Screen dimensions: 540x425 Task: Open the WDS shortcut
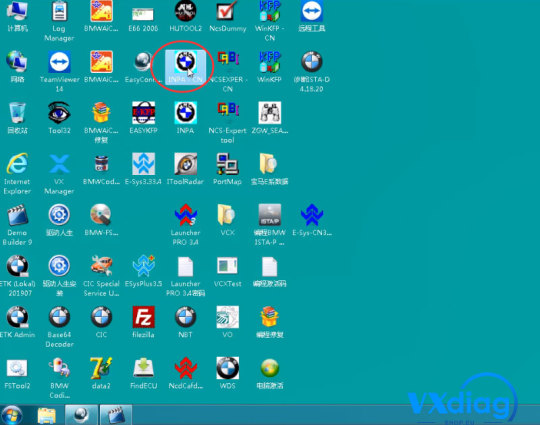click(x=228, y=373)
